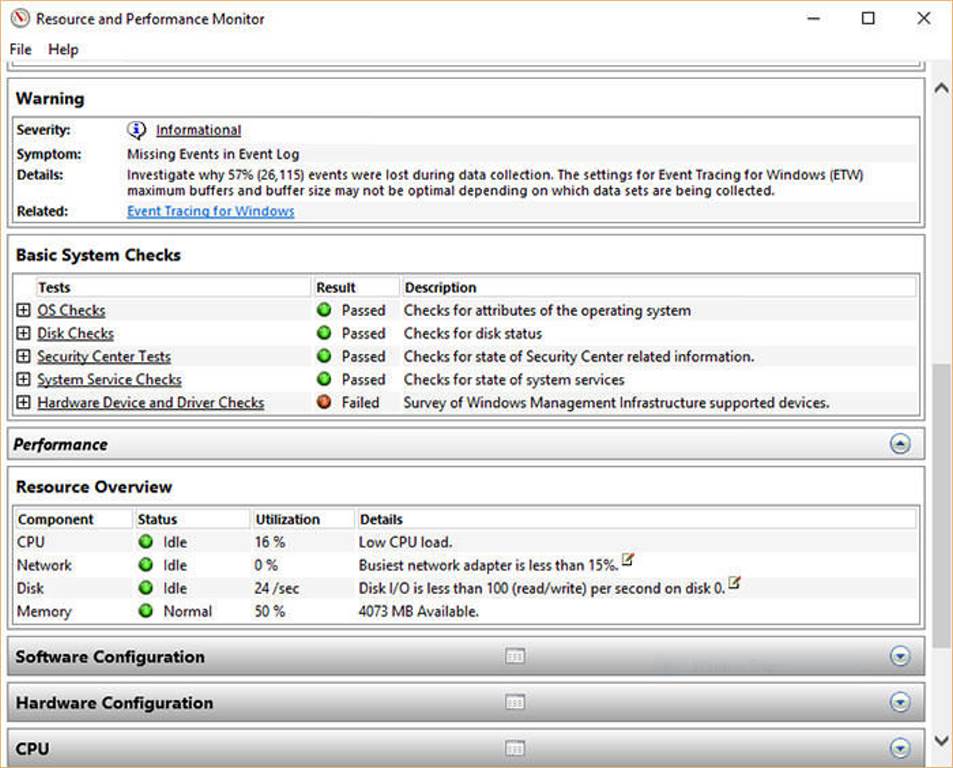Image resolution: width=953 pixels, height=768 pixels.
Task: Expand the CPU section chevron
Action: 899,748
